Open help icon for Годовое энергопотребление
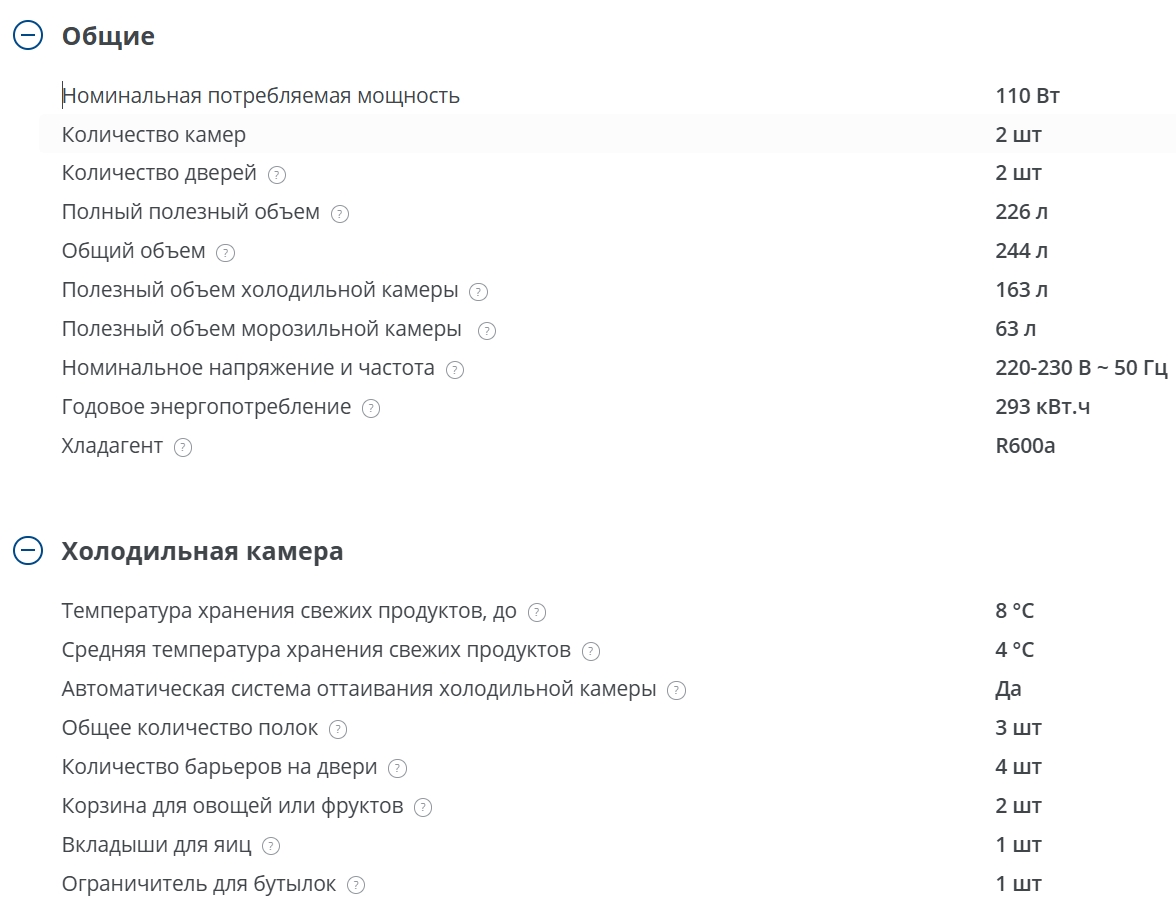1176x924 pixels. click(370, 408)
